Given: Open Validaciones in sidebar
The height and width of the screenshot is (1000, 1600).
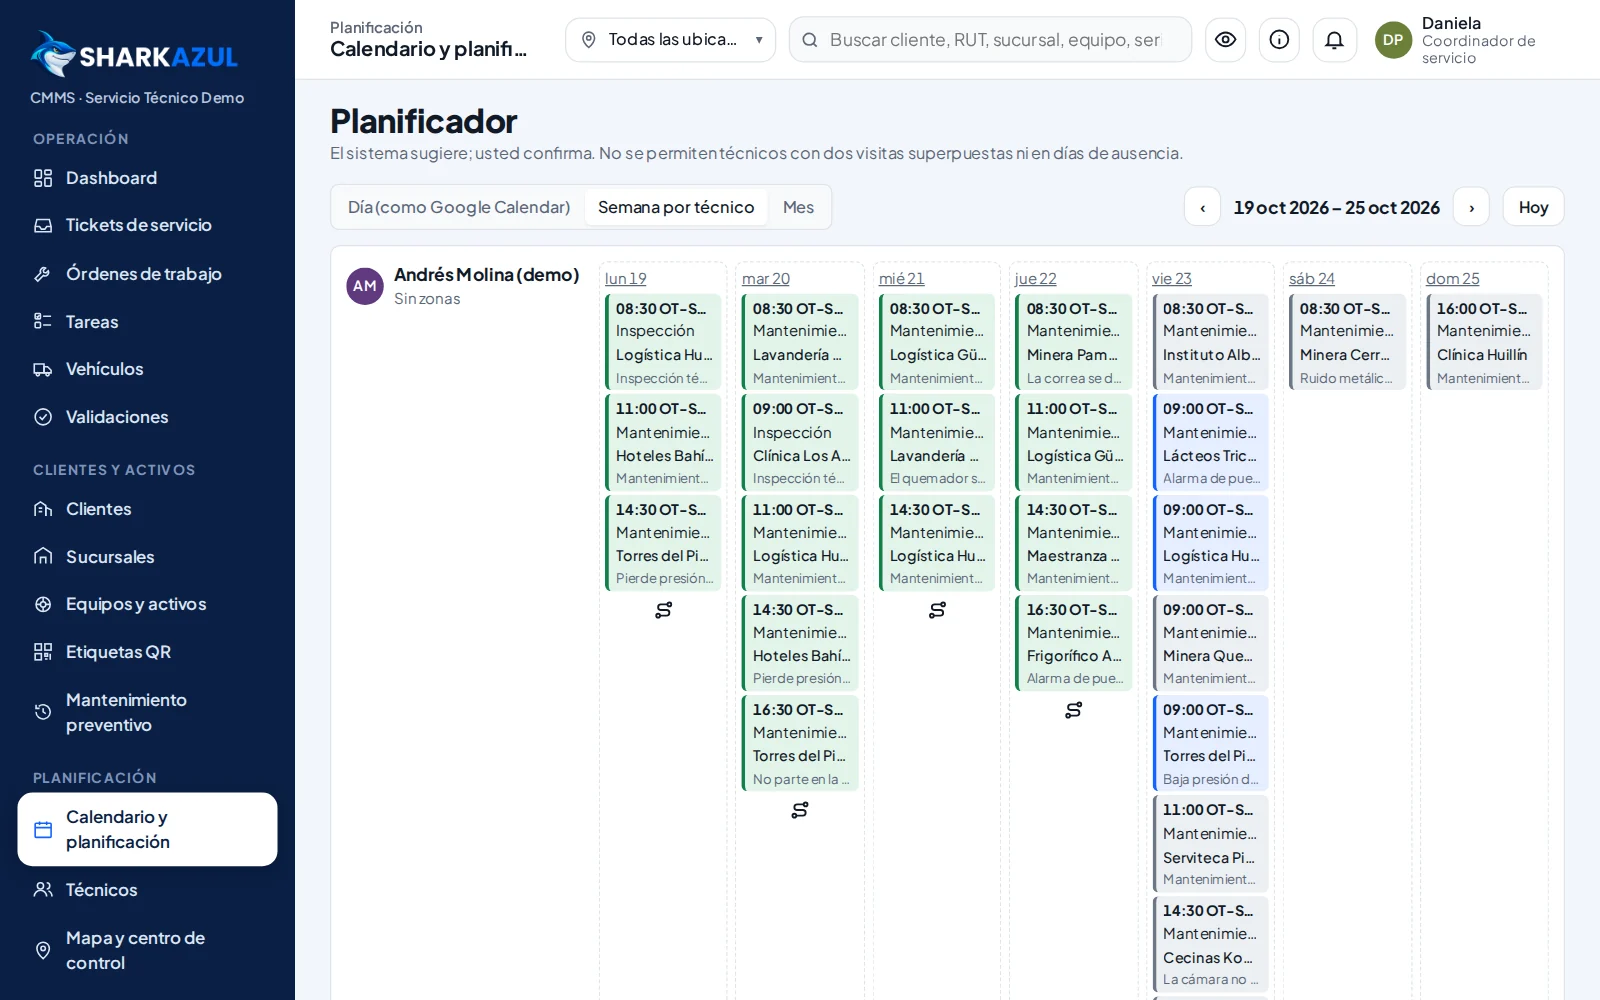Looking at the screenshot, I should [147, 417].
